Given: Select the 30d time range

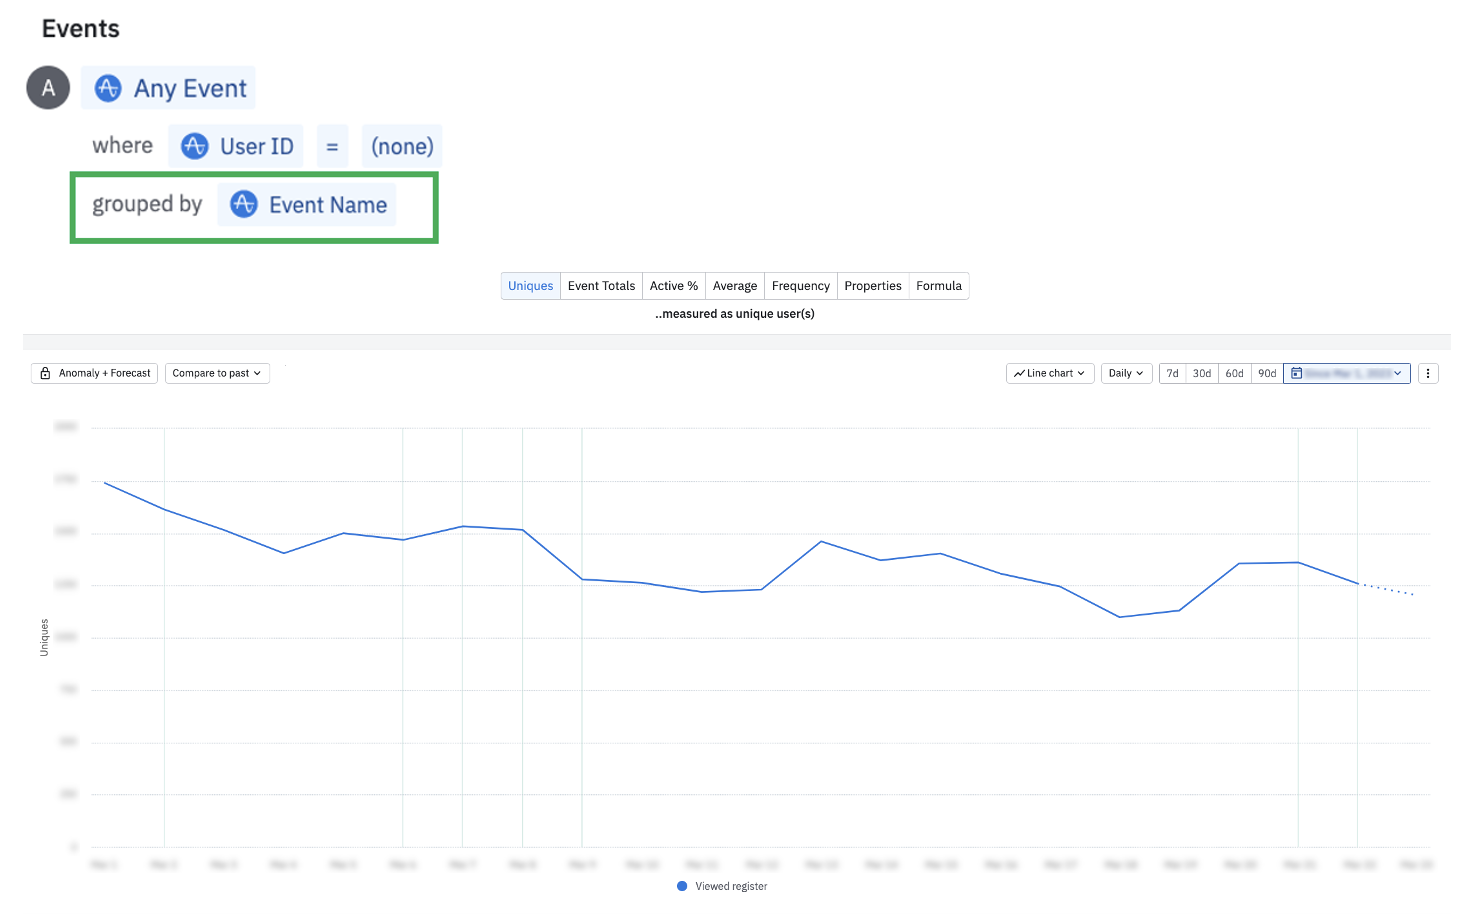Looking at the screenshot, I should pyautogui.click(x=1202, y=373).
